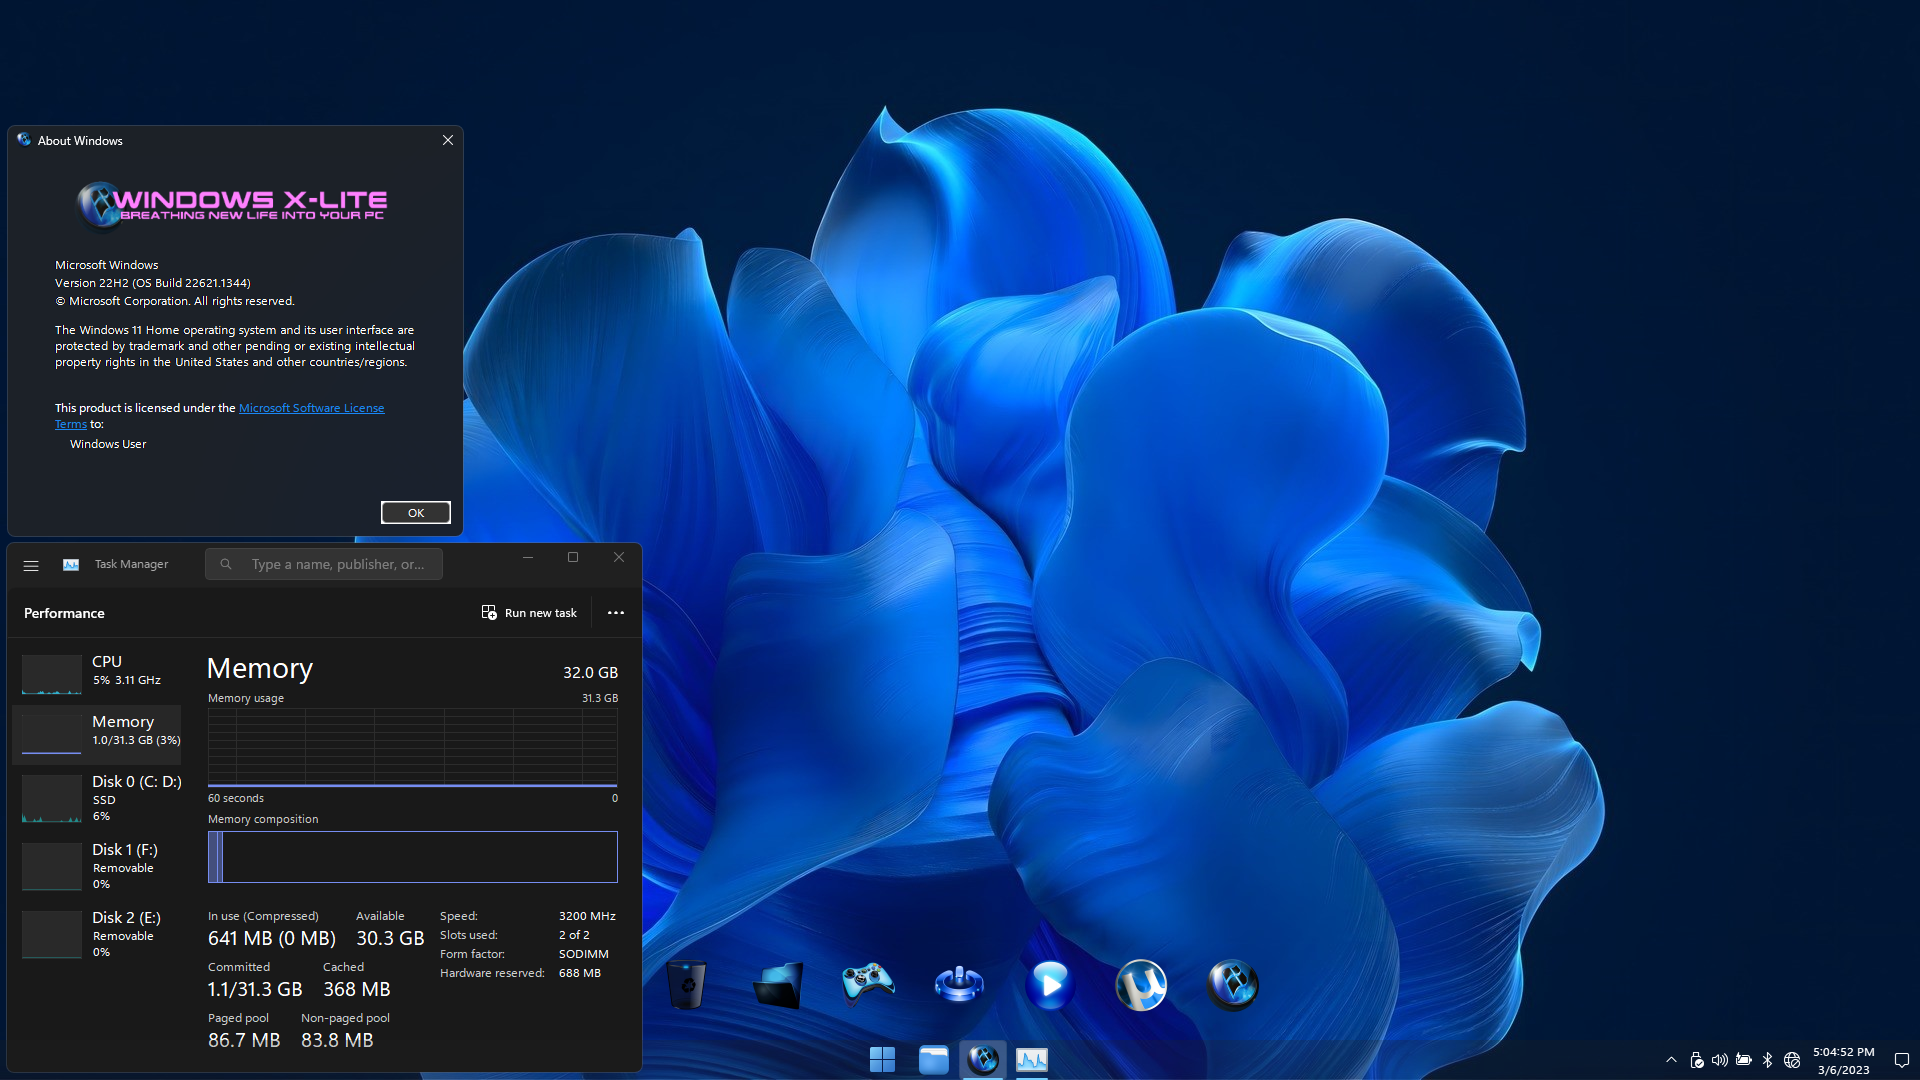
Task: Open the notification center icon
Action: pos(1902,1060)
